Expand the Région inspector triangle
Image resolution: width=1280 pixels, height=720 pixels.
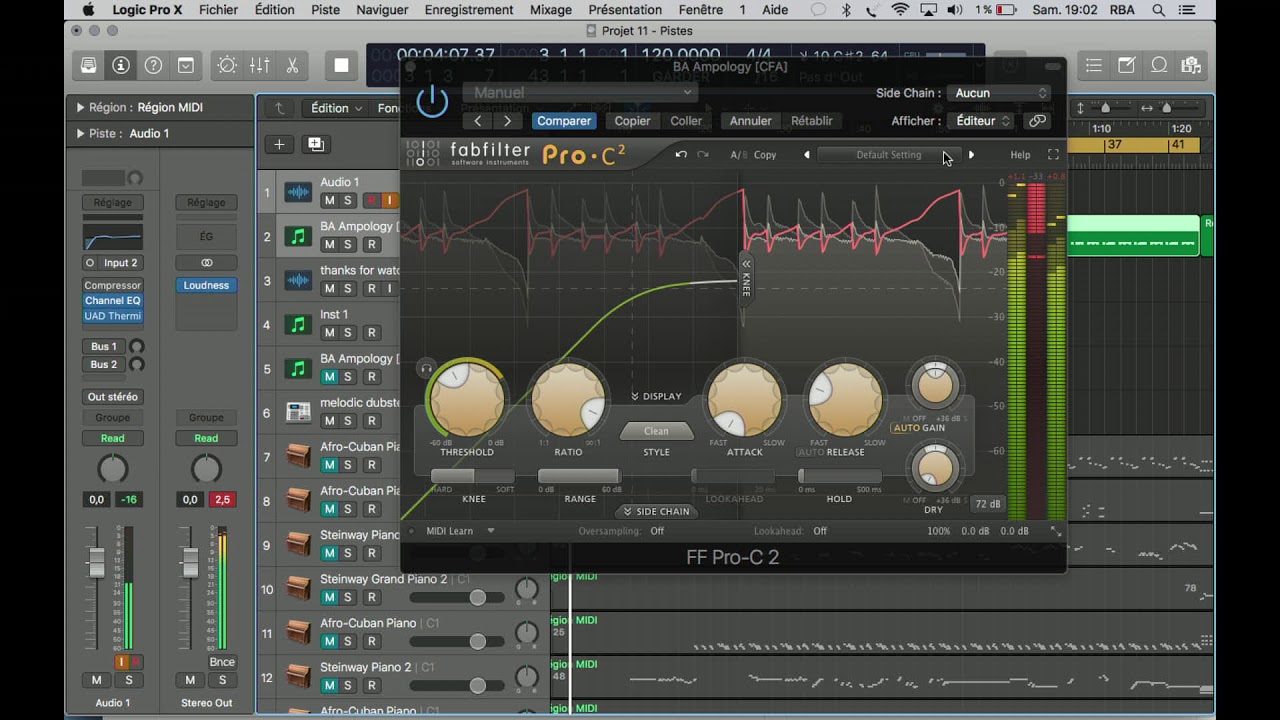click(x=80, y=107)
